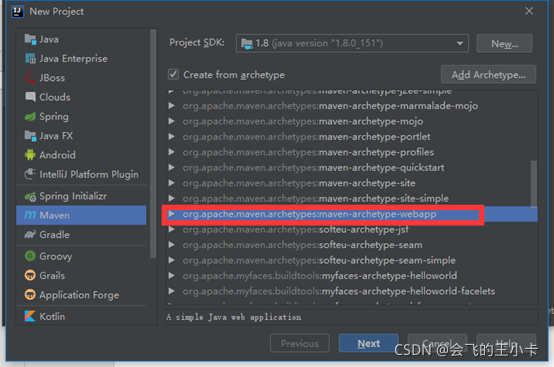Click the JBoss red icon

(30, 78)
